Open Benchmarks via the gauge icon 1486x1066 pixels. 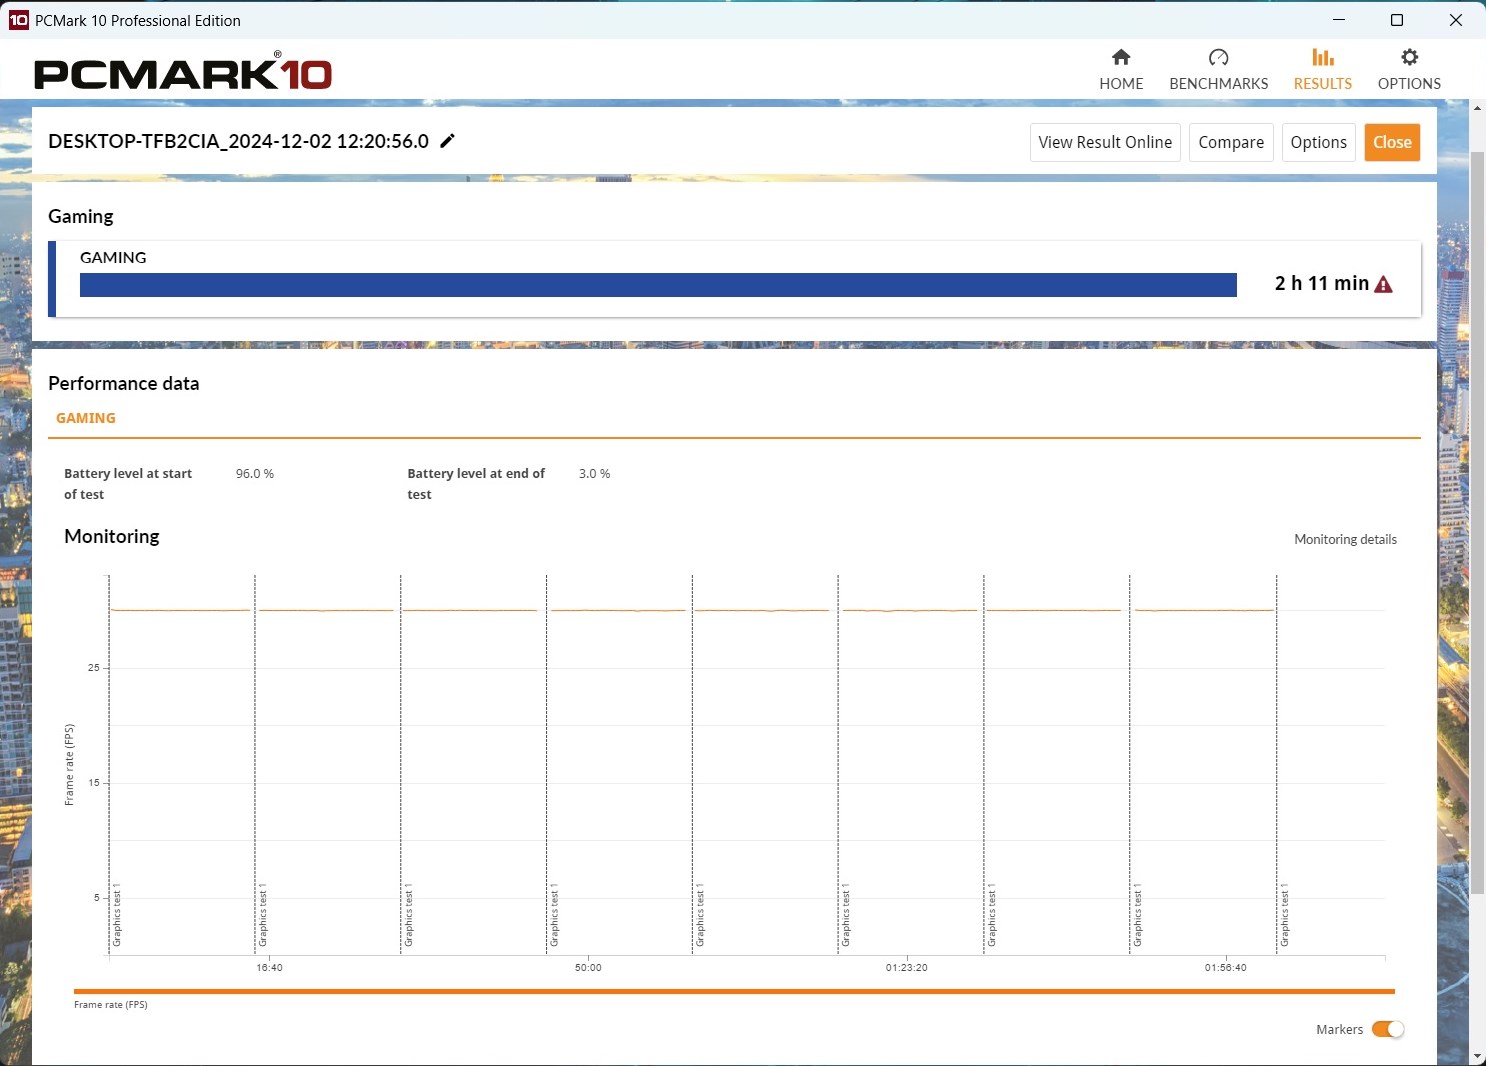coord(1218,58)
